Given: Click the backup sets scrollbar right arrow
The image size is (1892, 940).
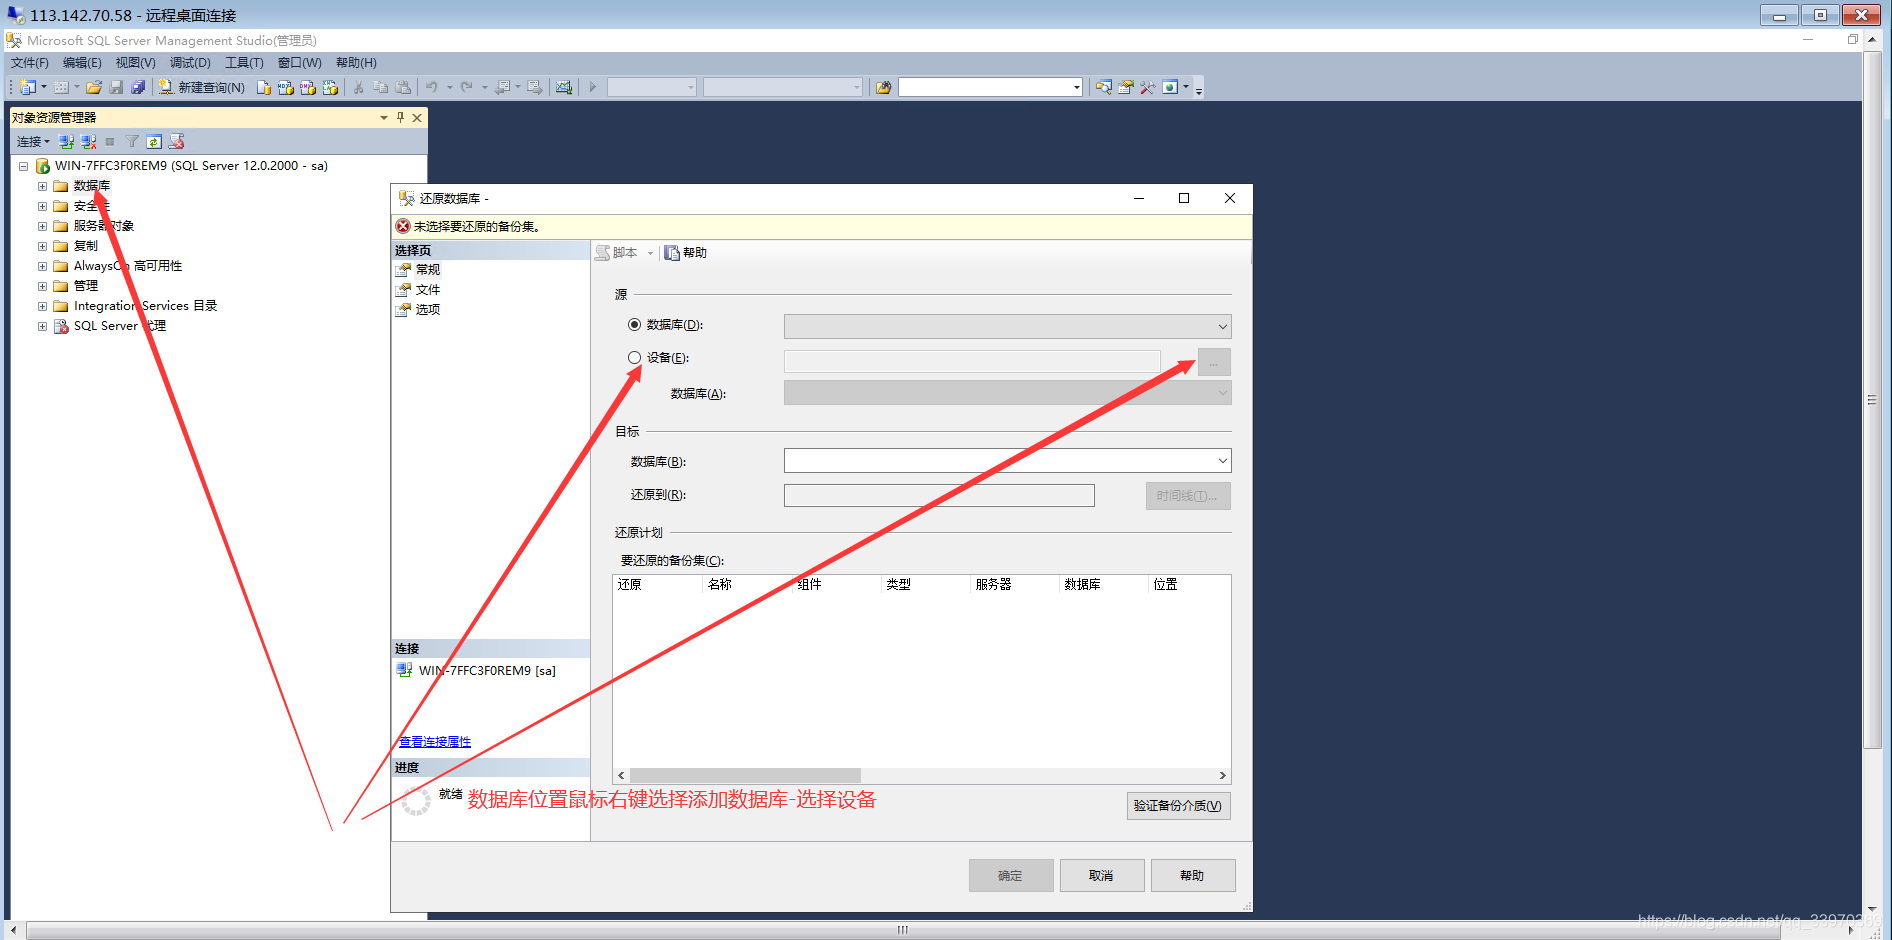Looking at the screenshot, I should 1222,776.
